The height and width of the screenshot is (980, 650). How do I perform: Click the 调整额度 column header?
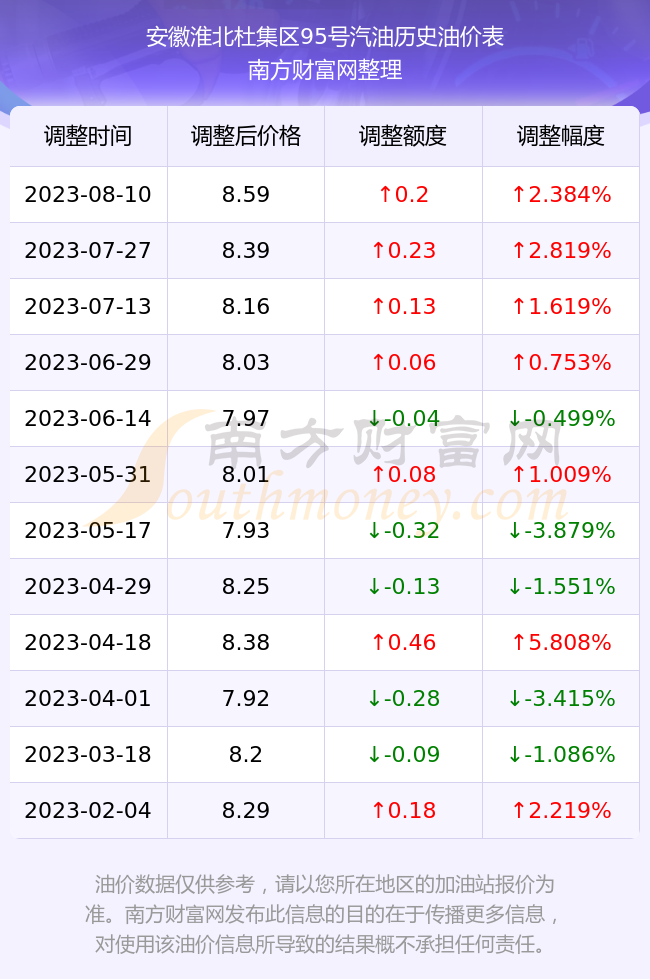[x=403, y=136]
